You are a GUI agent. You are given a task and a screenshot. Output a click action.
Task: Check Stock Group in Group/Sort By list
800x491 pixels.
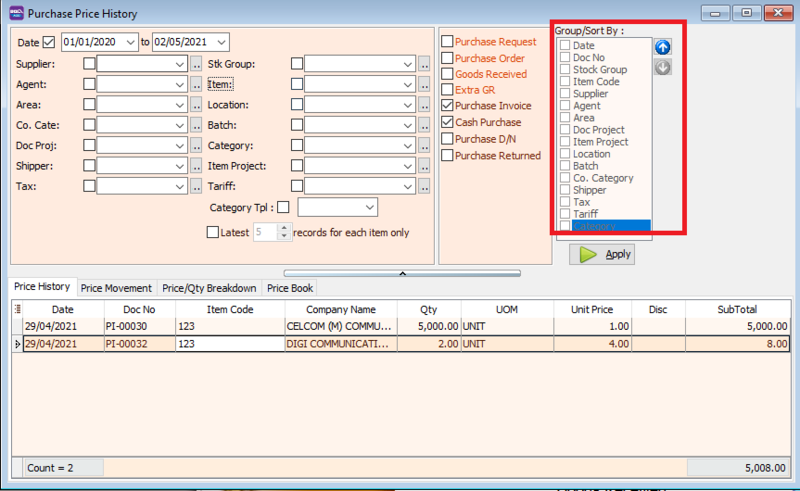565,70
